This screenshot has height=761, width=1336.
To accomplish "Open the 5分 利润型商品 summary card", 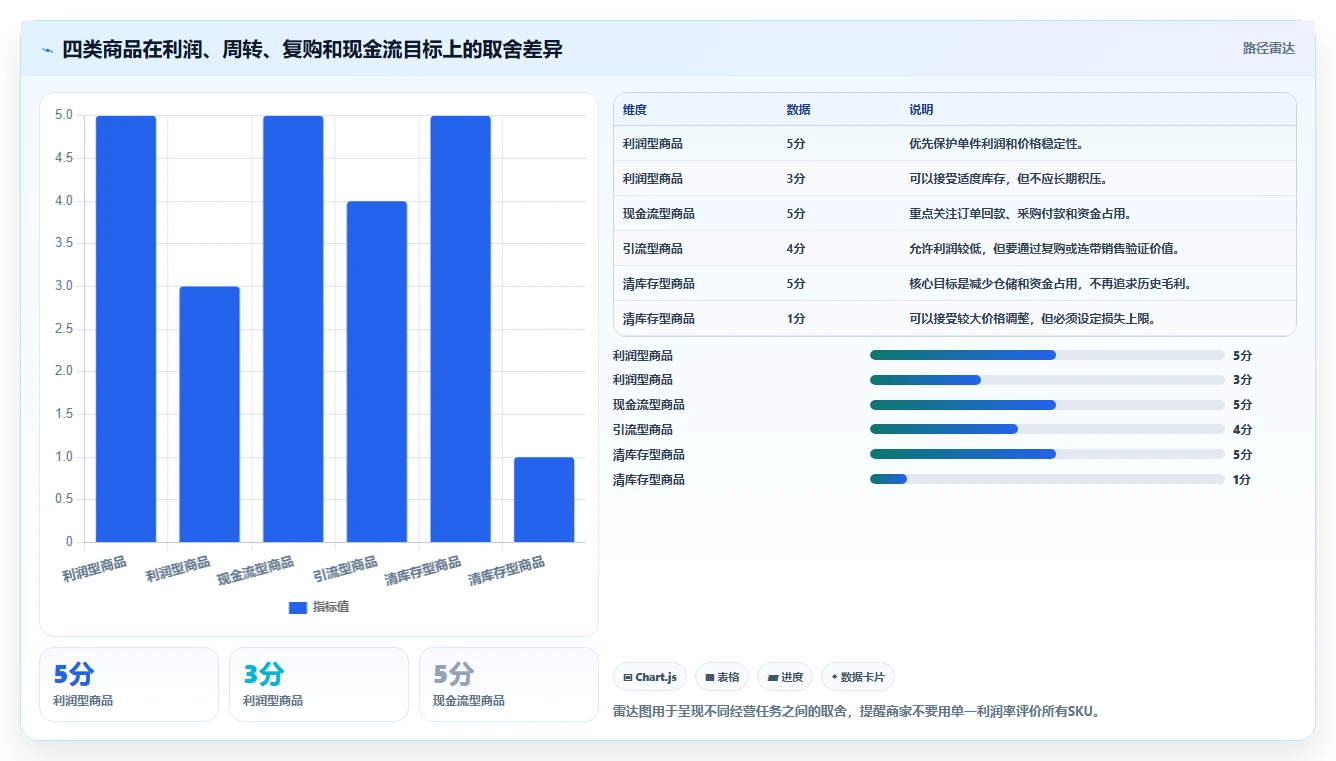I will click(x=129, y=684).
